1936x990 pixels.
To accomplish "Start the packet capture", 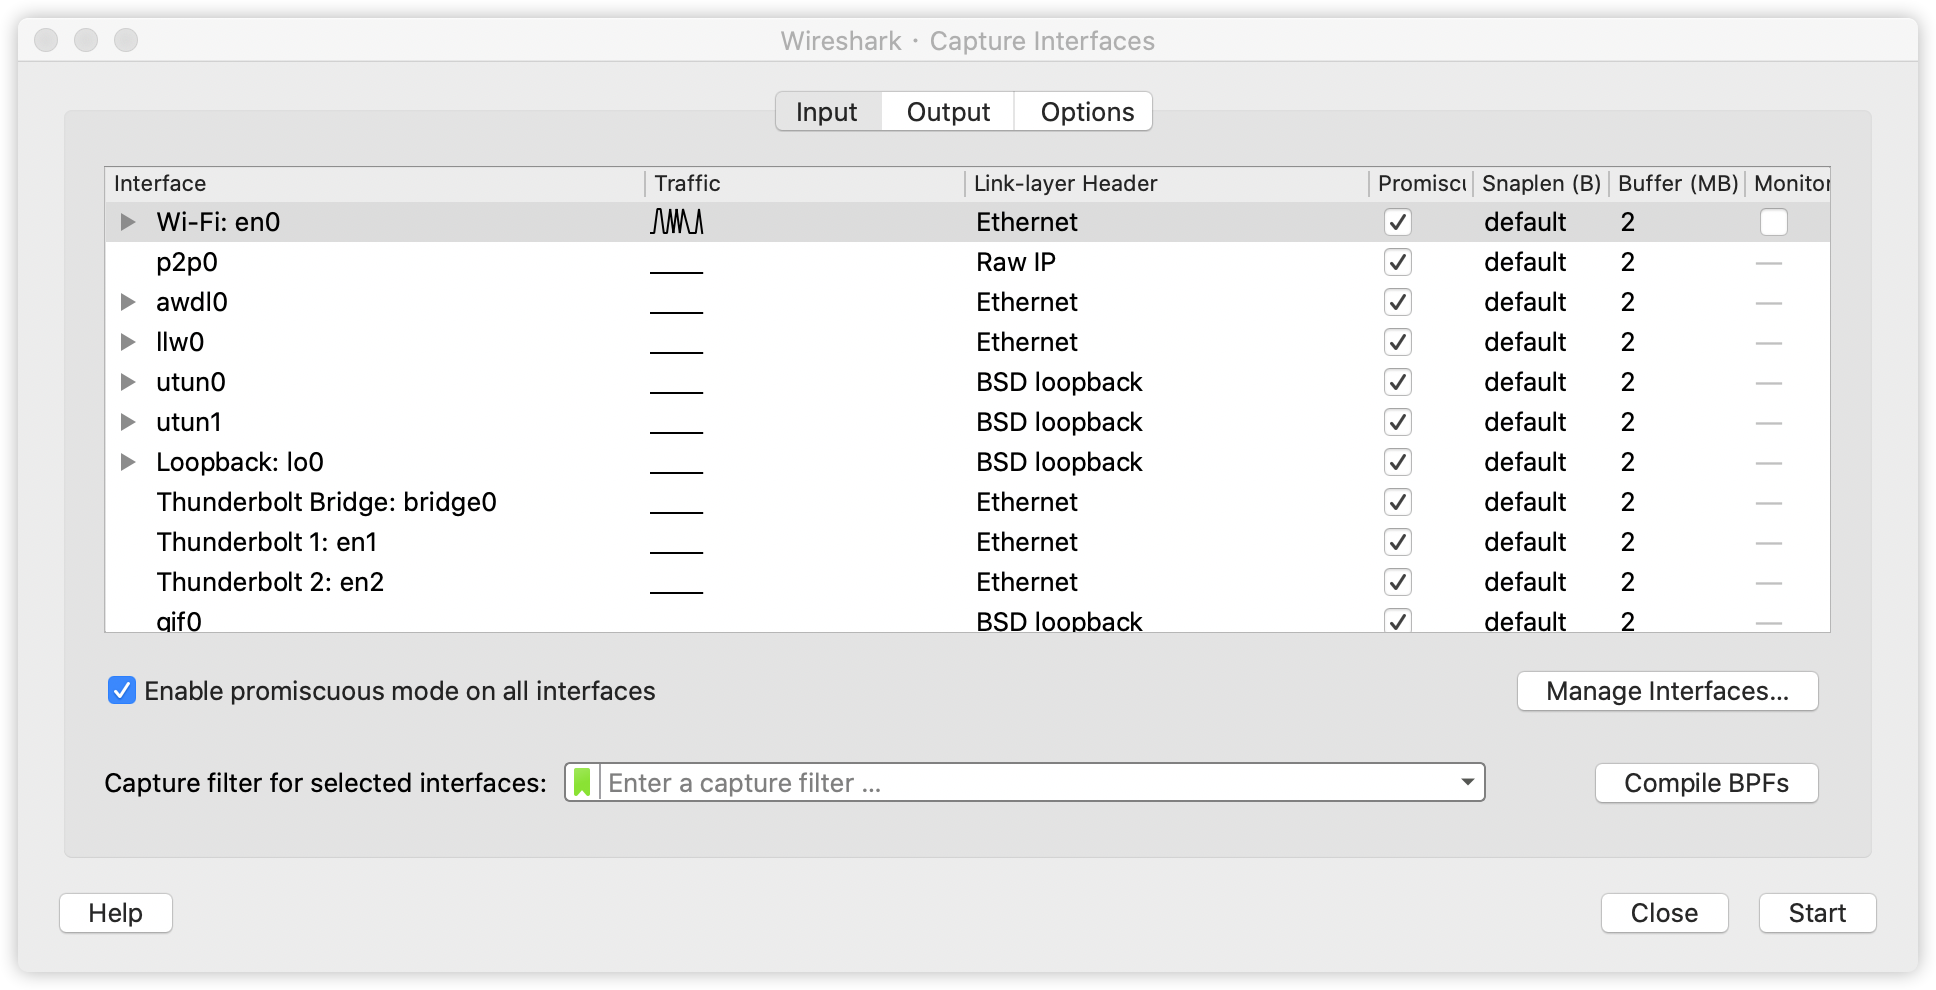I will [1817, 912].
